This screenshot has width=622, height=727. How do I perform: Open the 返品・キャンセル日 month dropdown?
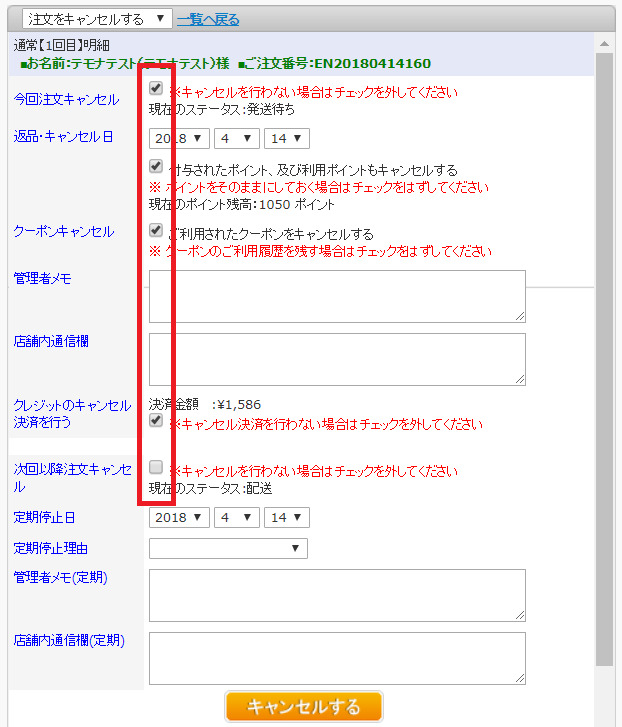236,138
